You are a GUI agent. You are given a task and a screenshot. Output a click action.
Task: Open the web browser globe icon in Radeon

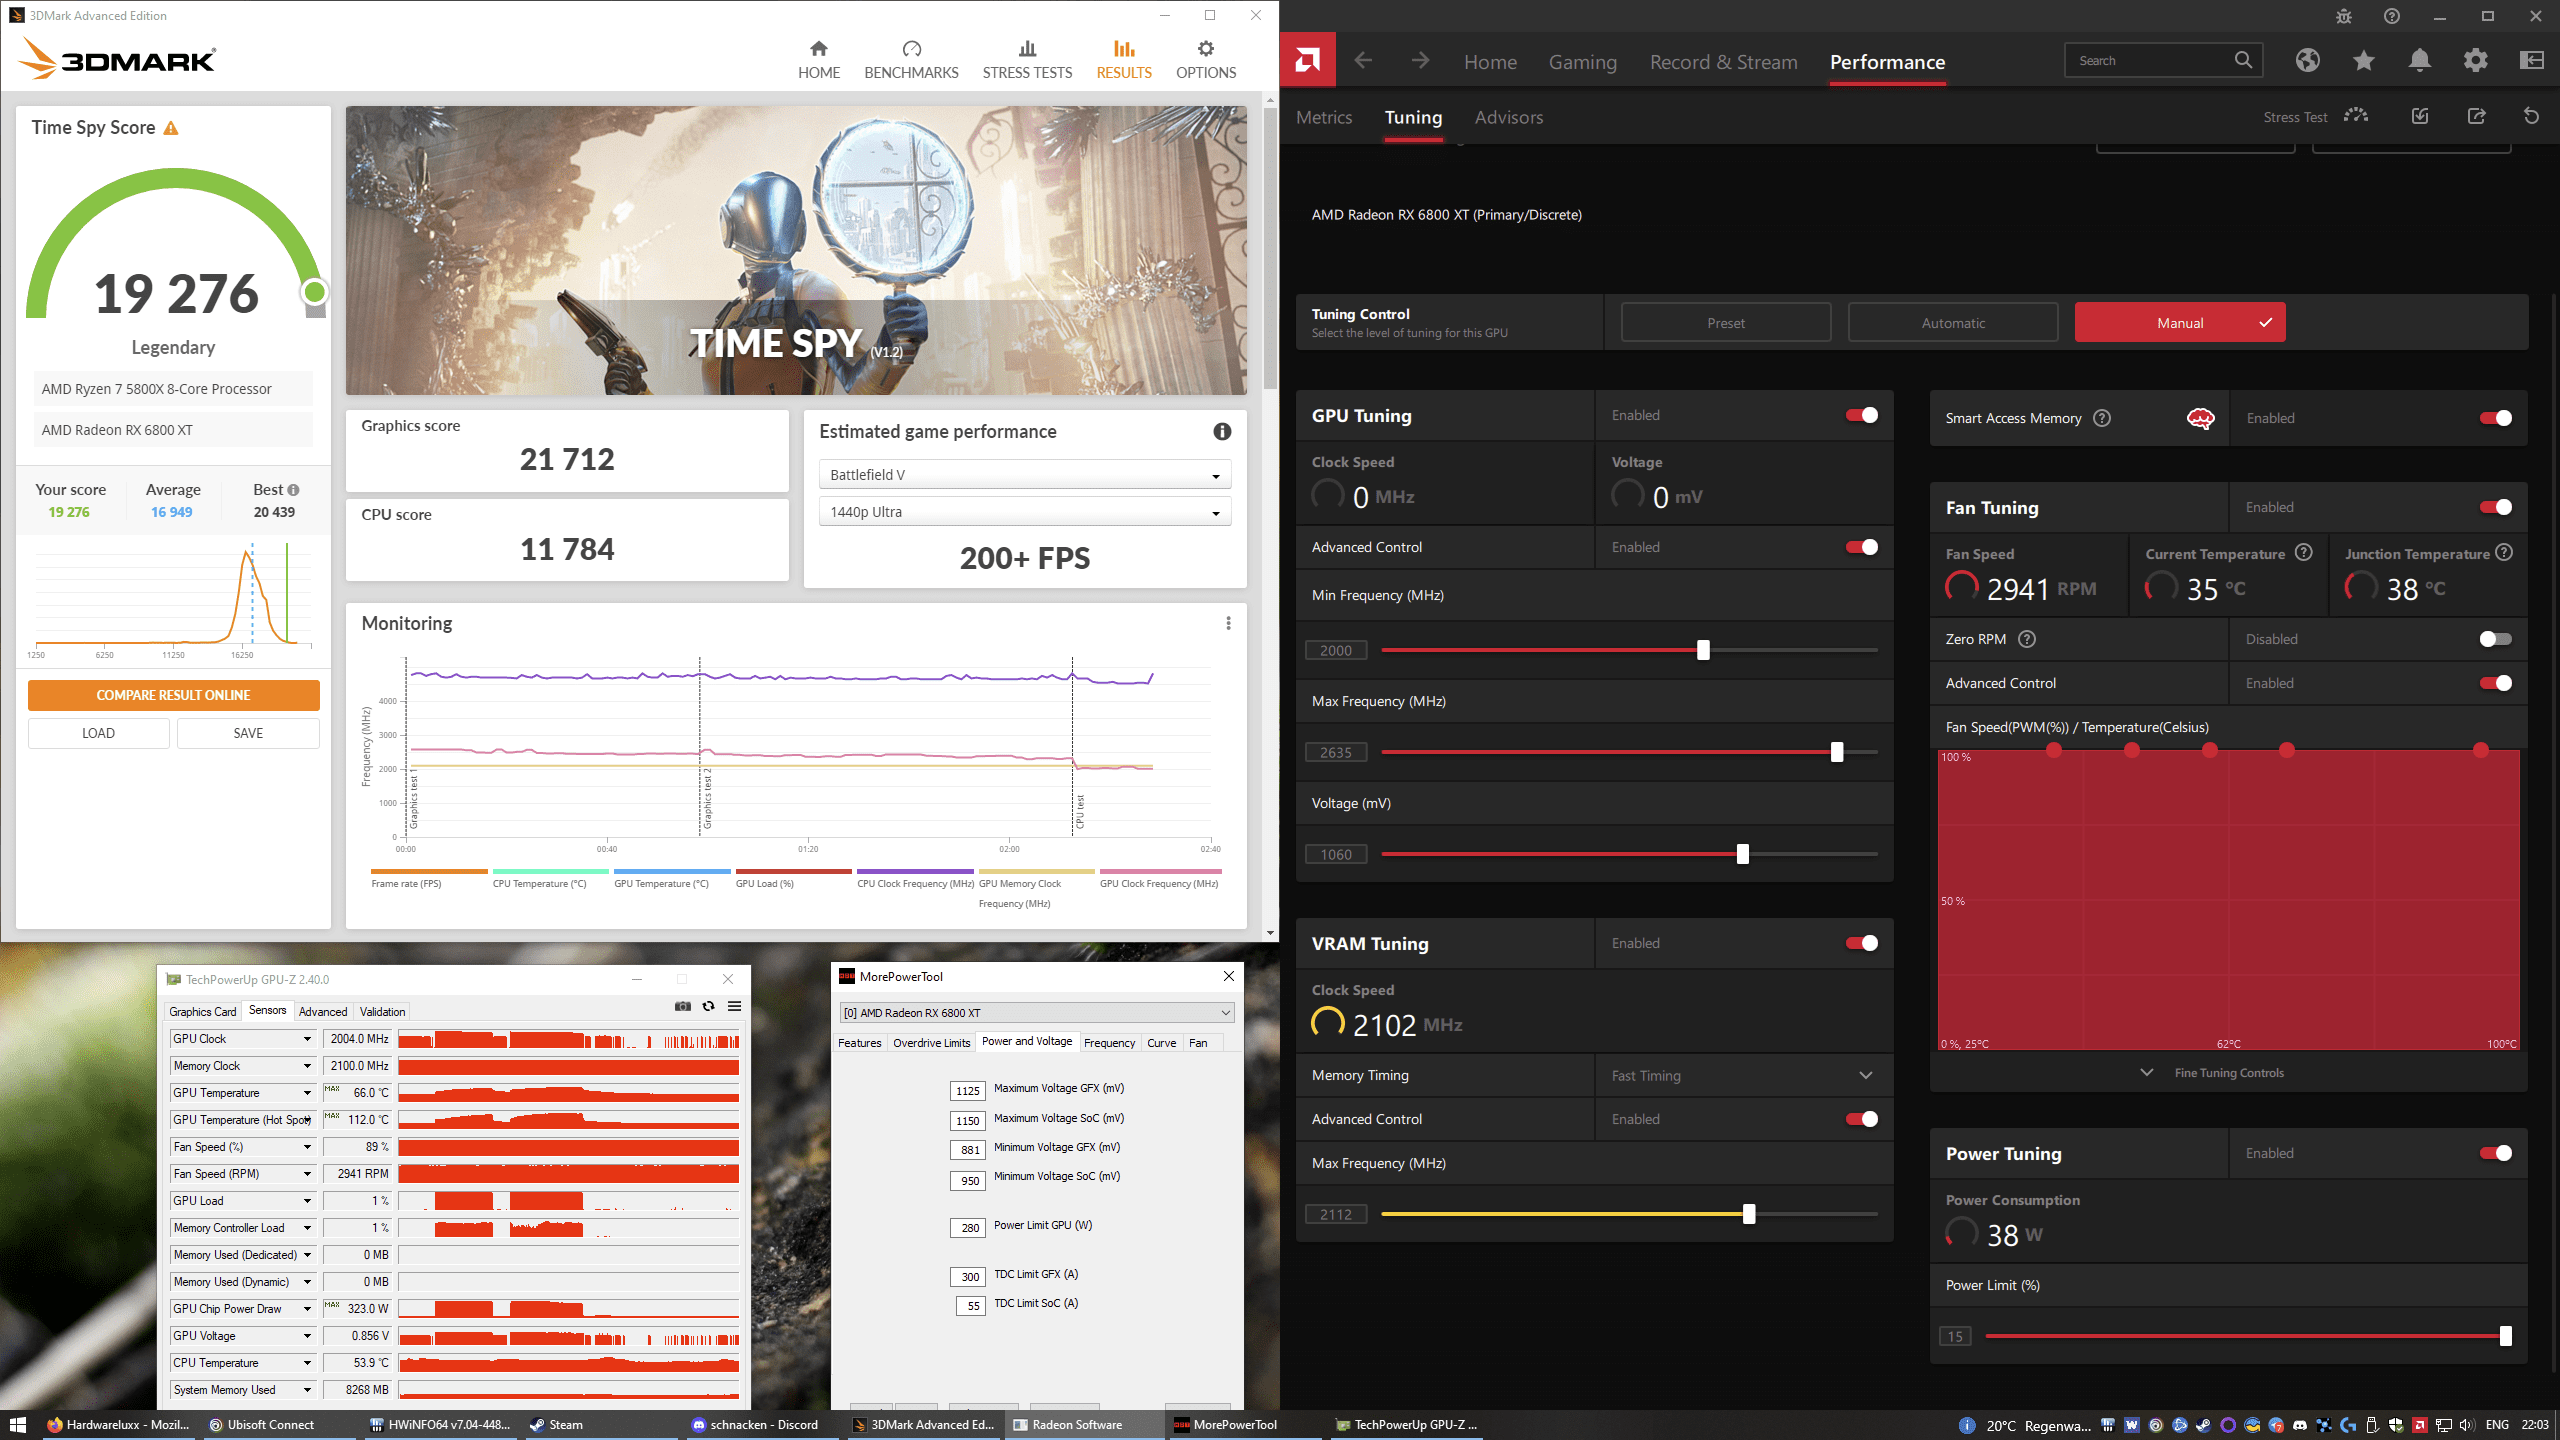pyautogui.click(x=2307, y=61)
